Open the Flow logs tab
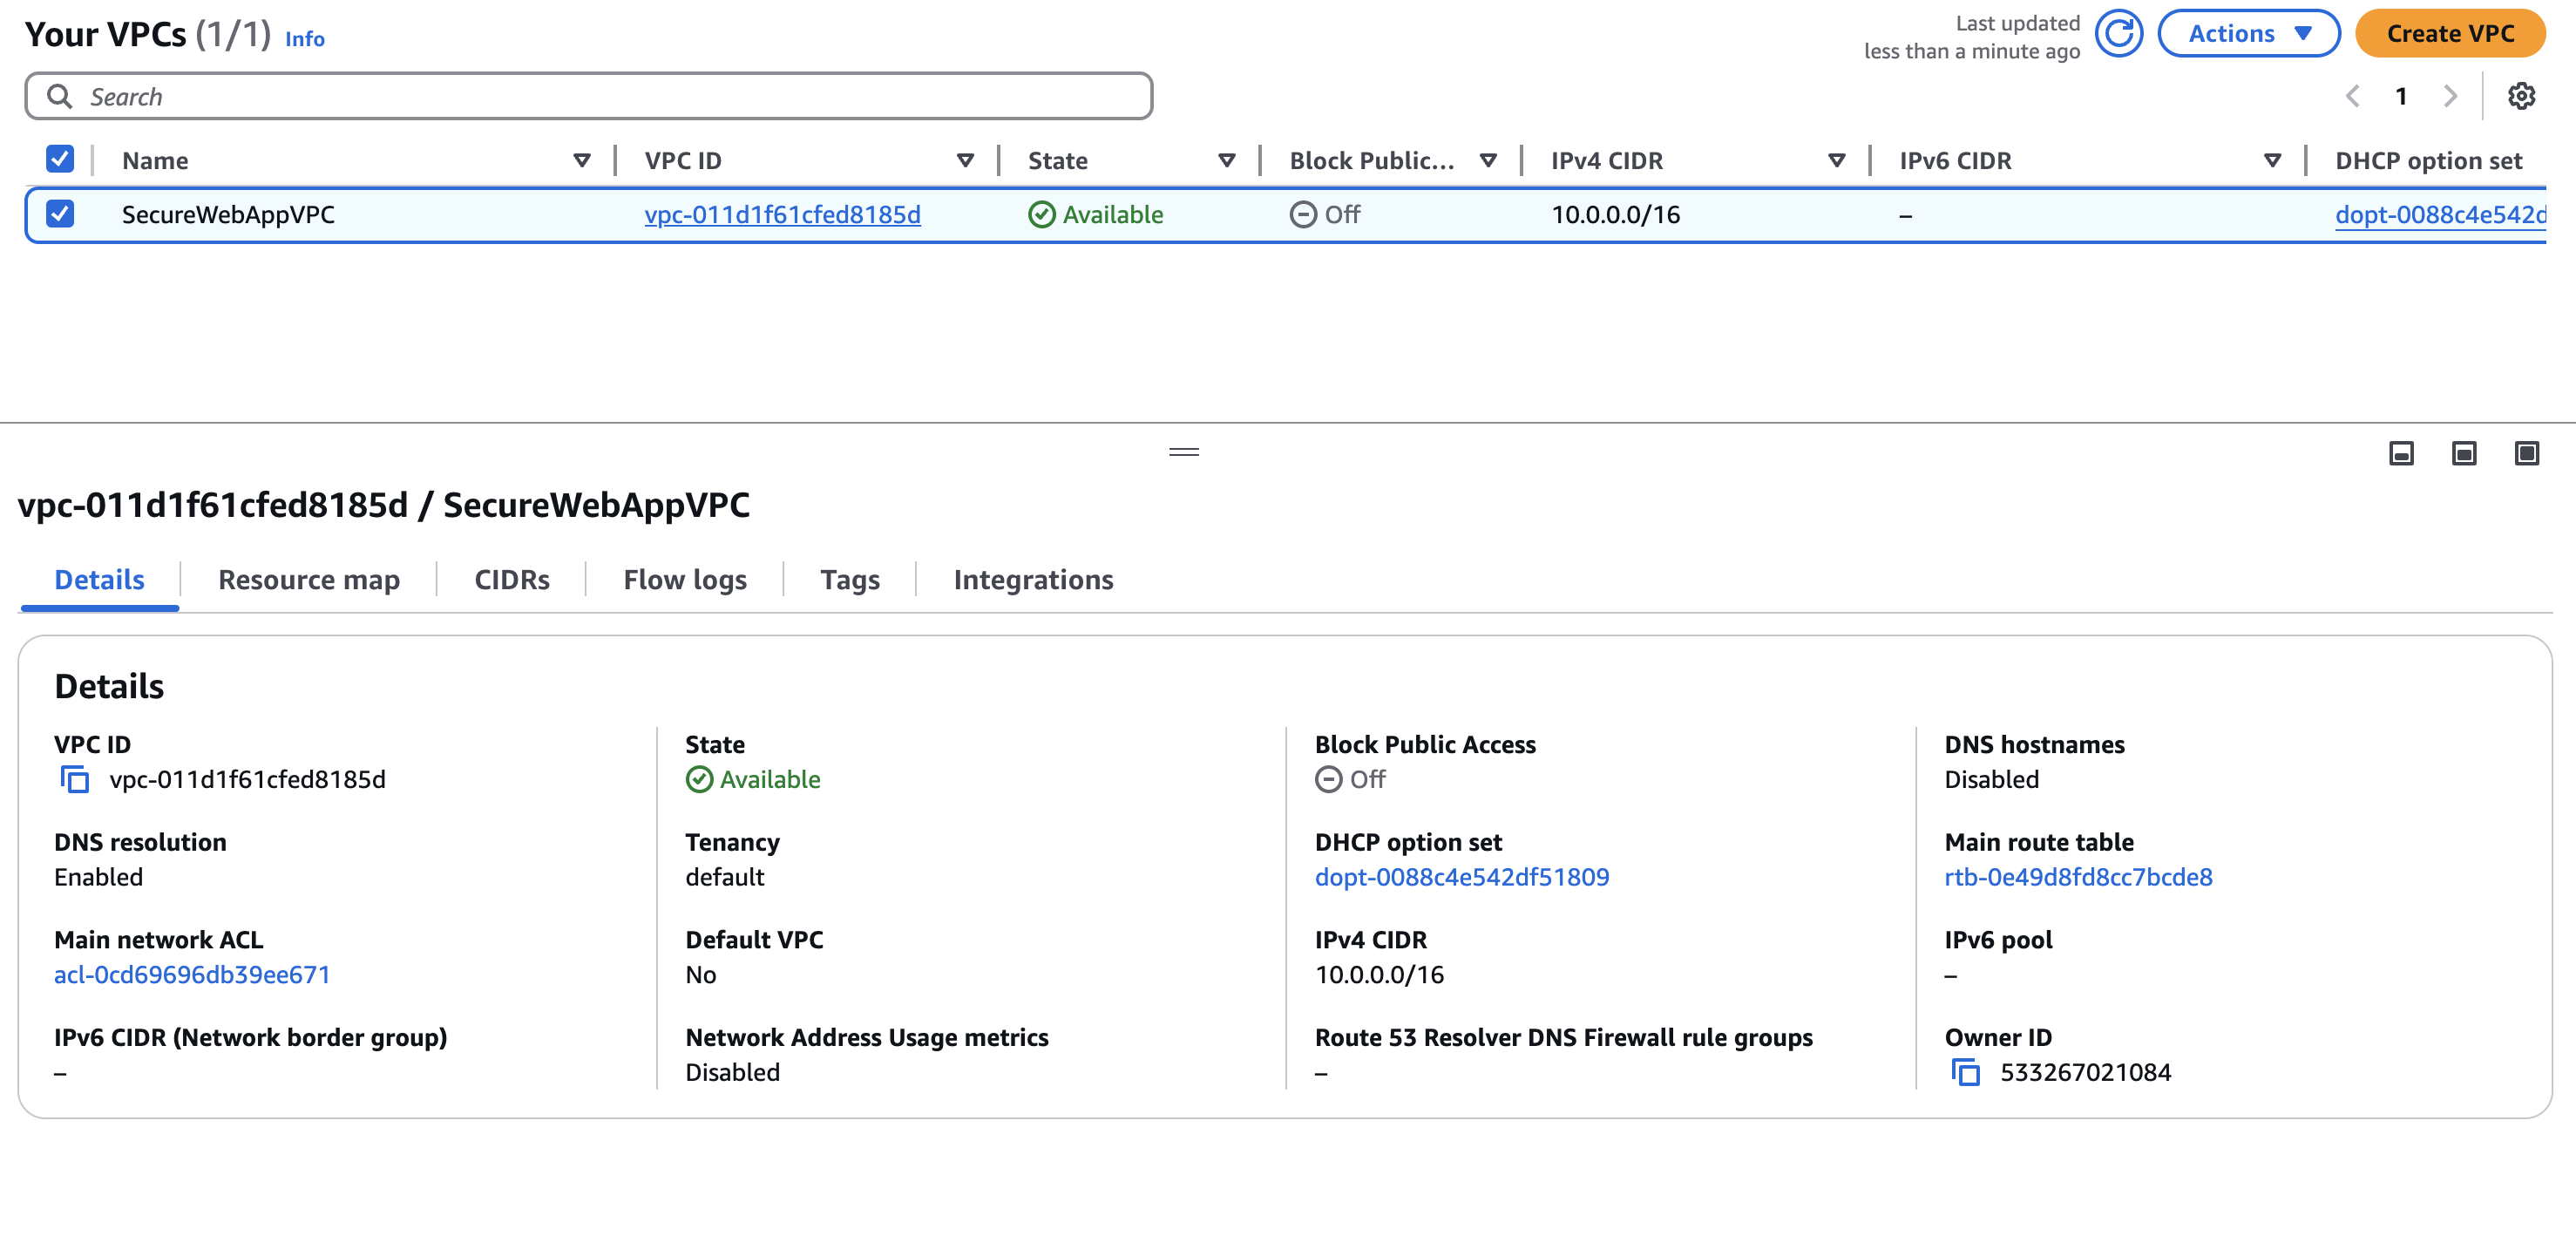2576x1236 pixels. [x=684, y=579]
